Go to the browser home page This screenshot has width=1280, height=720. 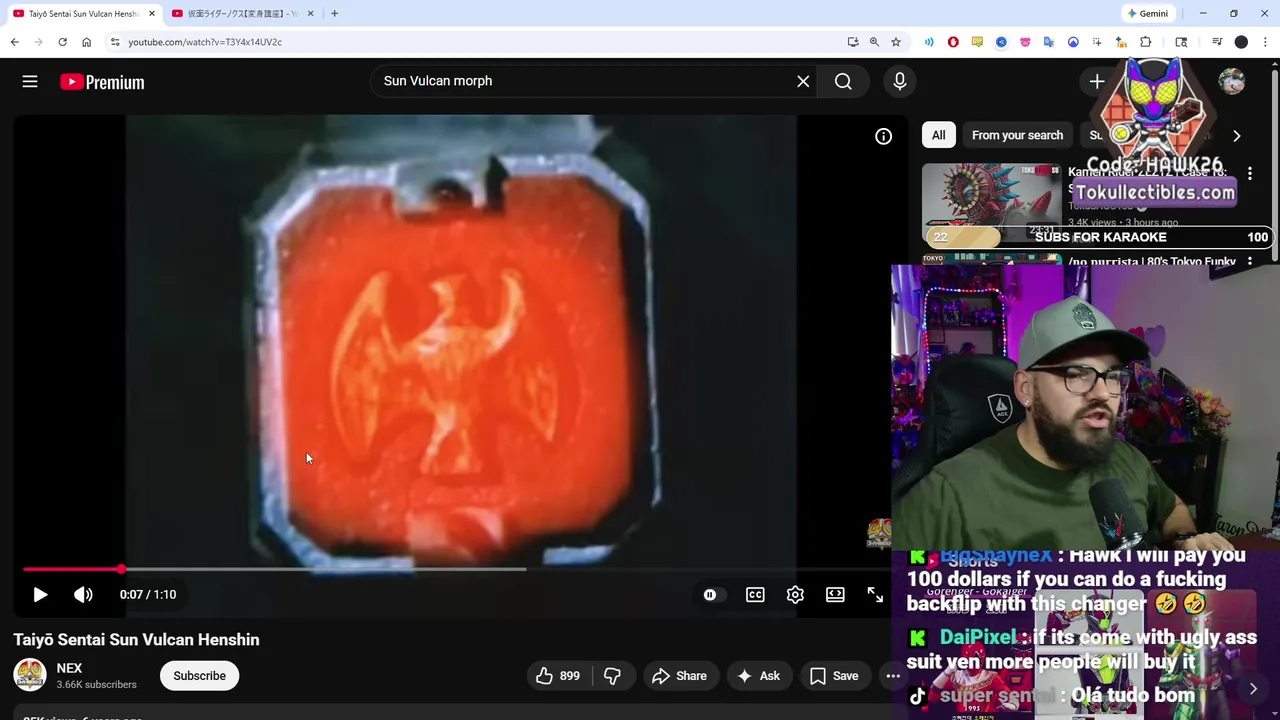(86, 42)
